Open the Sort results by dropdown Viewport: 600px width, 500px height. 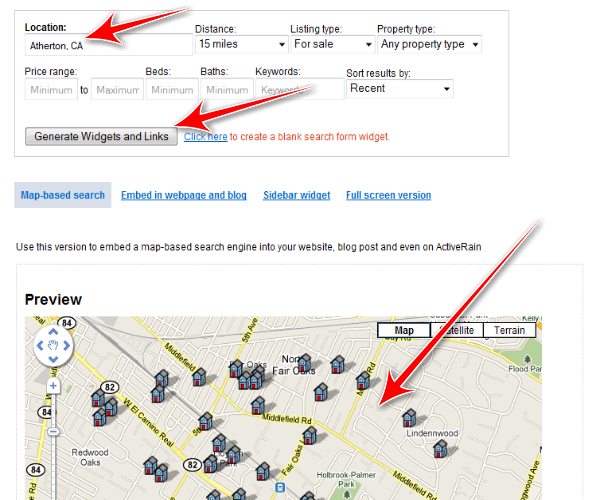(400, 88)
